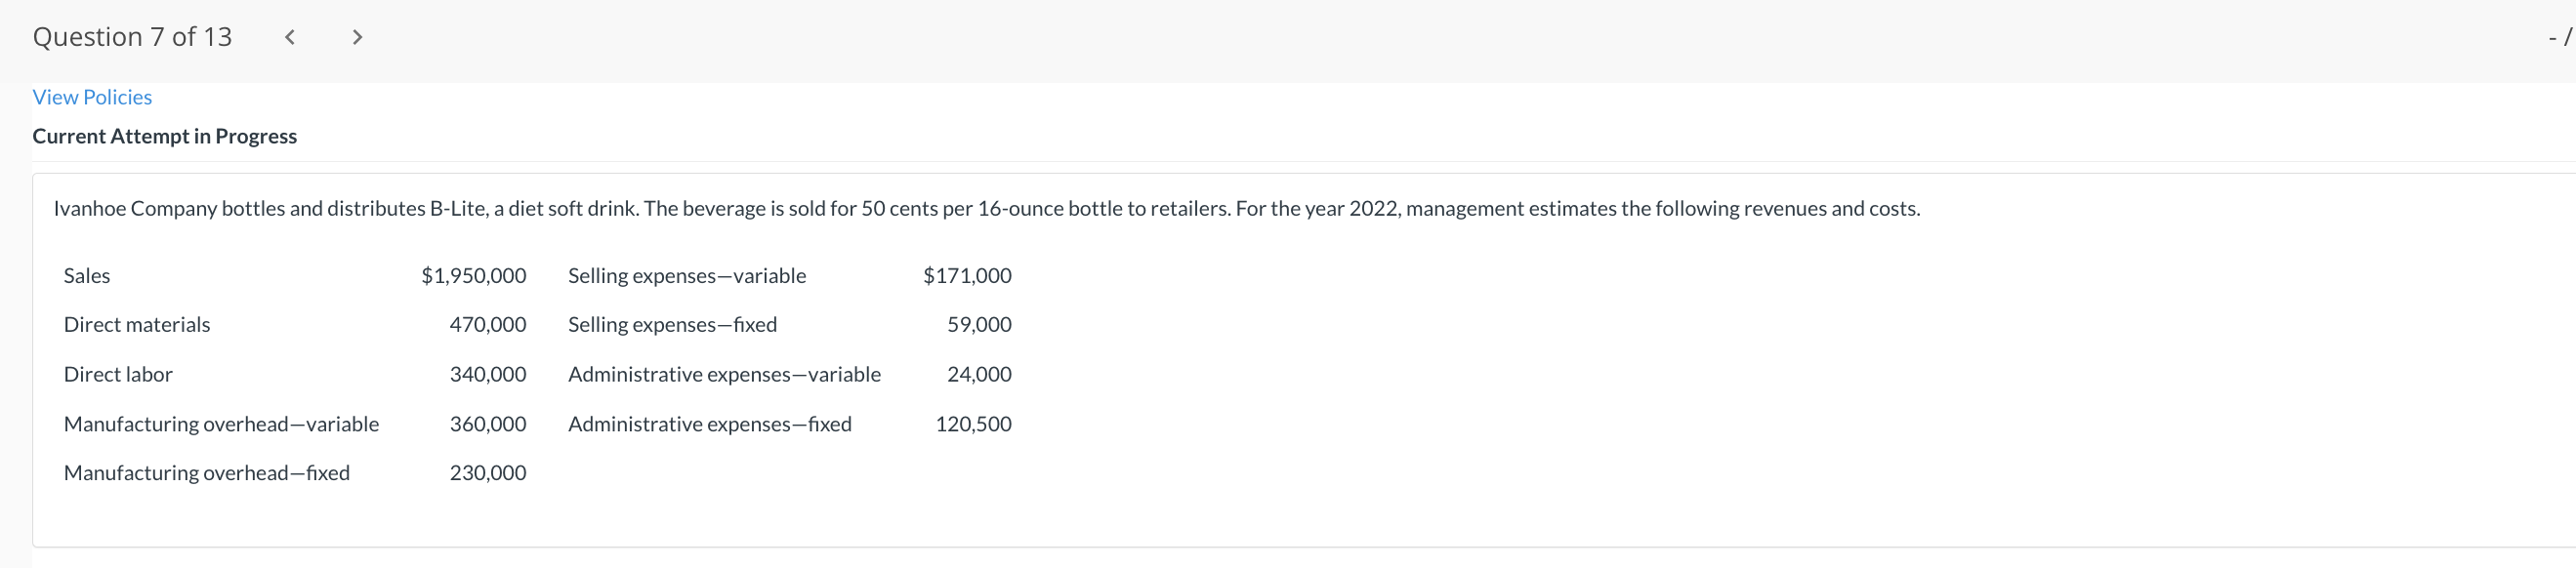Open the View Policies link
The height and width of the screenshot is (568, 2576).
[92, 97]
